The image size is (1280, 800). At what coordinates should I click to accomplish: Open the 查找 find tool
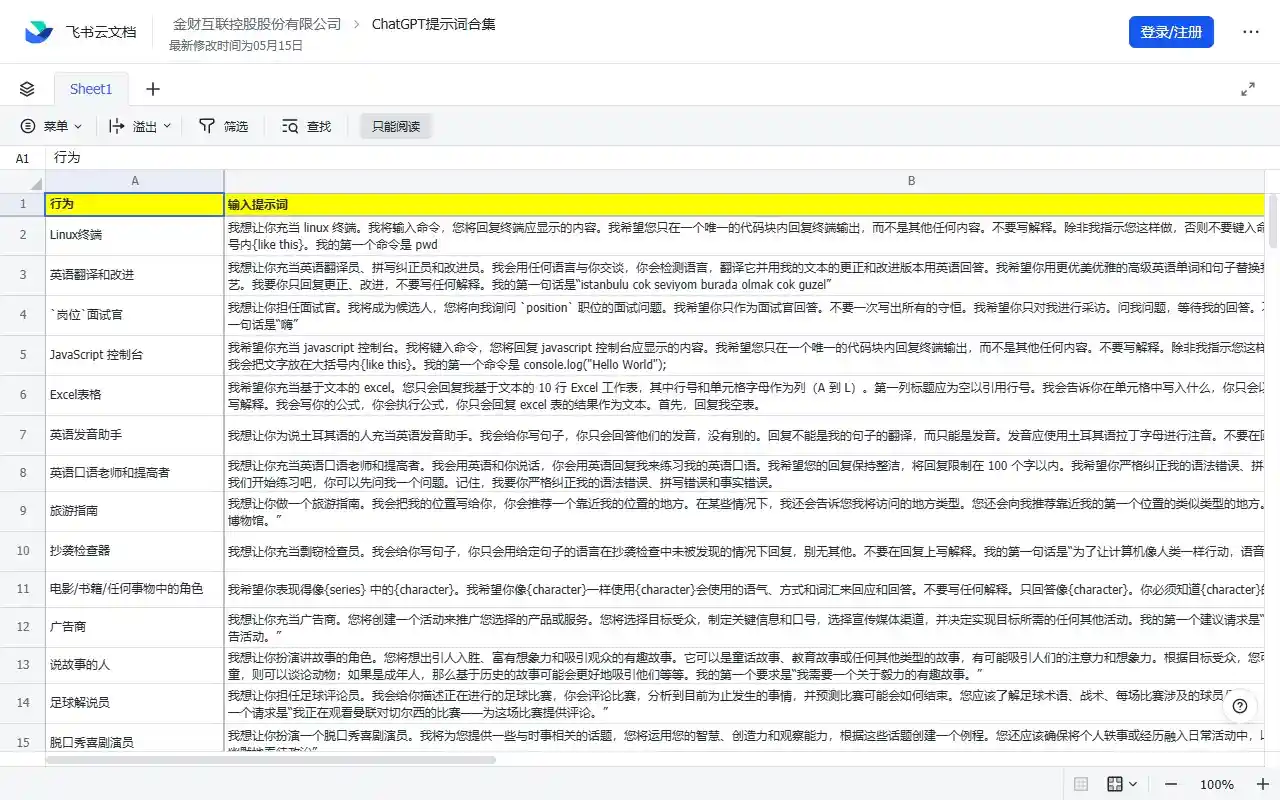(305, 126)
